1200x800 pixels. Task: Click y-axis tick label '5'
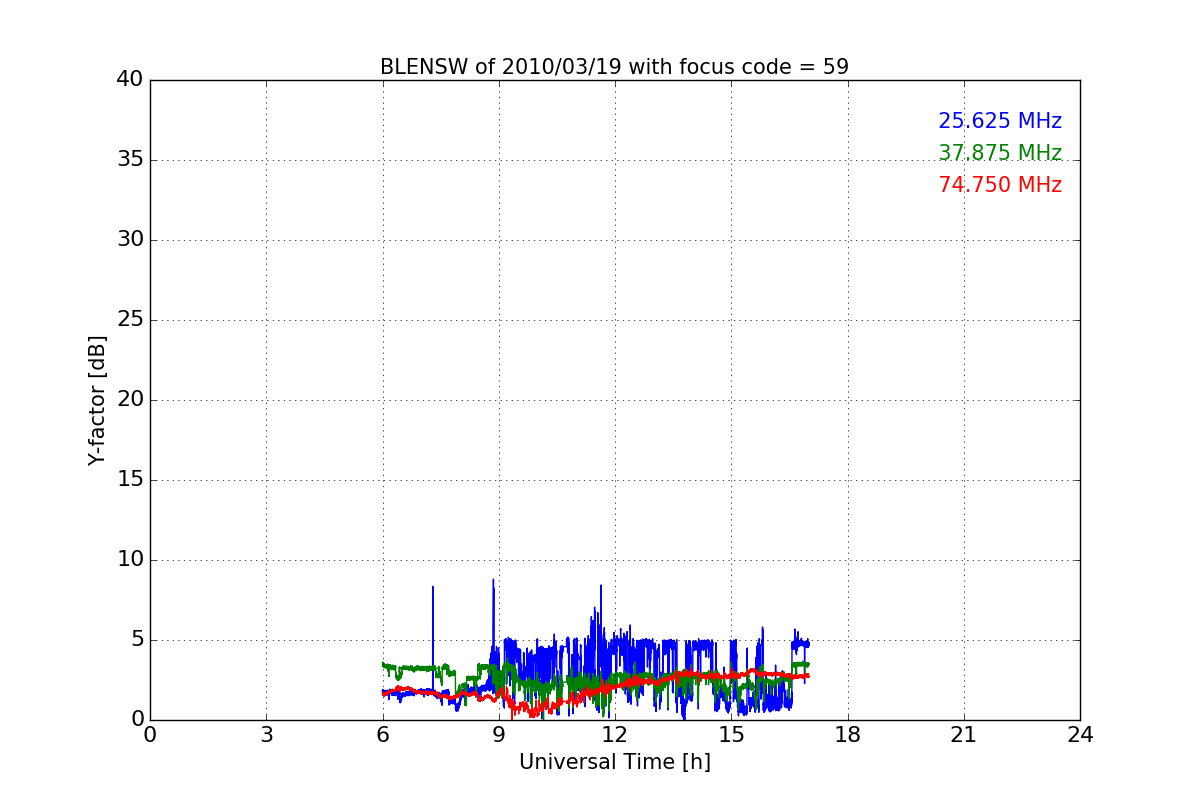[x=137, y=640]
